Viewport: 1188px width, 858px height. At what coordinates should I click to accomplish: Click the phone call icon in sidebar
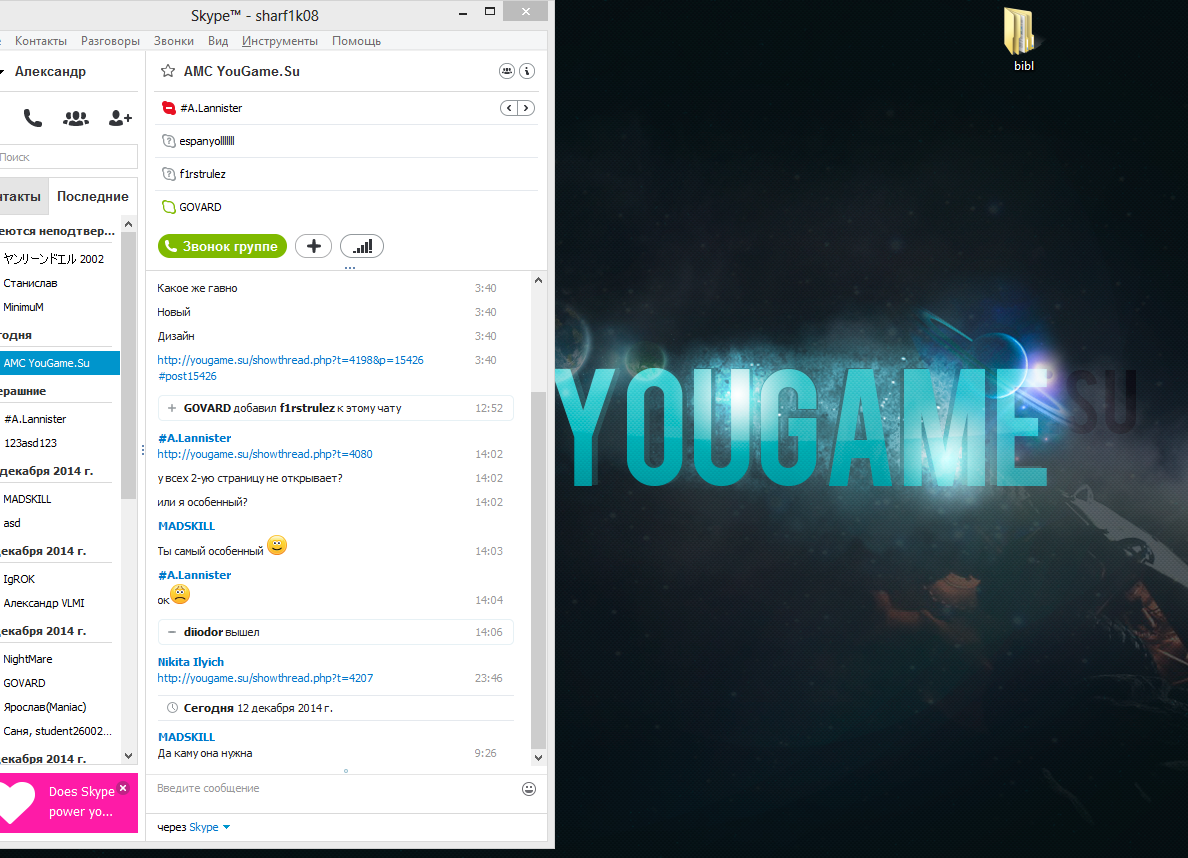click(33, 118)
